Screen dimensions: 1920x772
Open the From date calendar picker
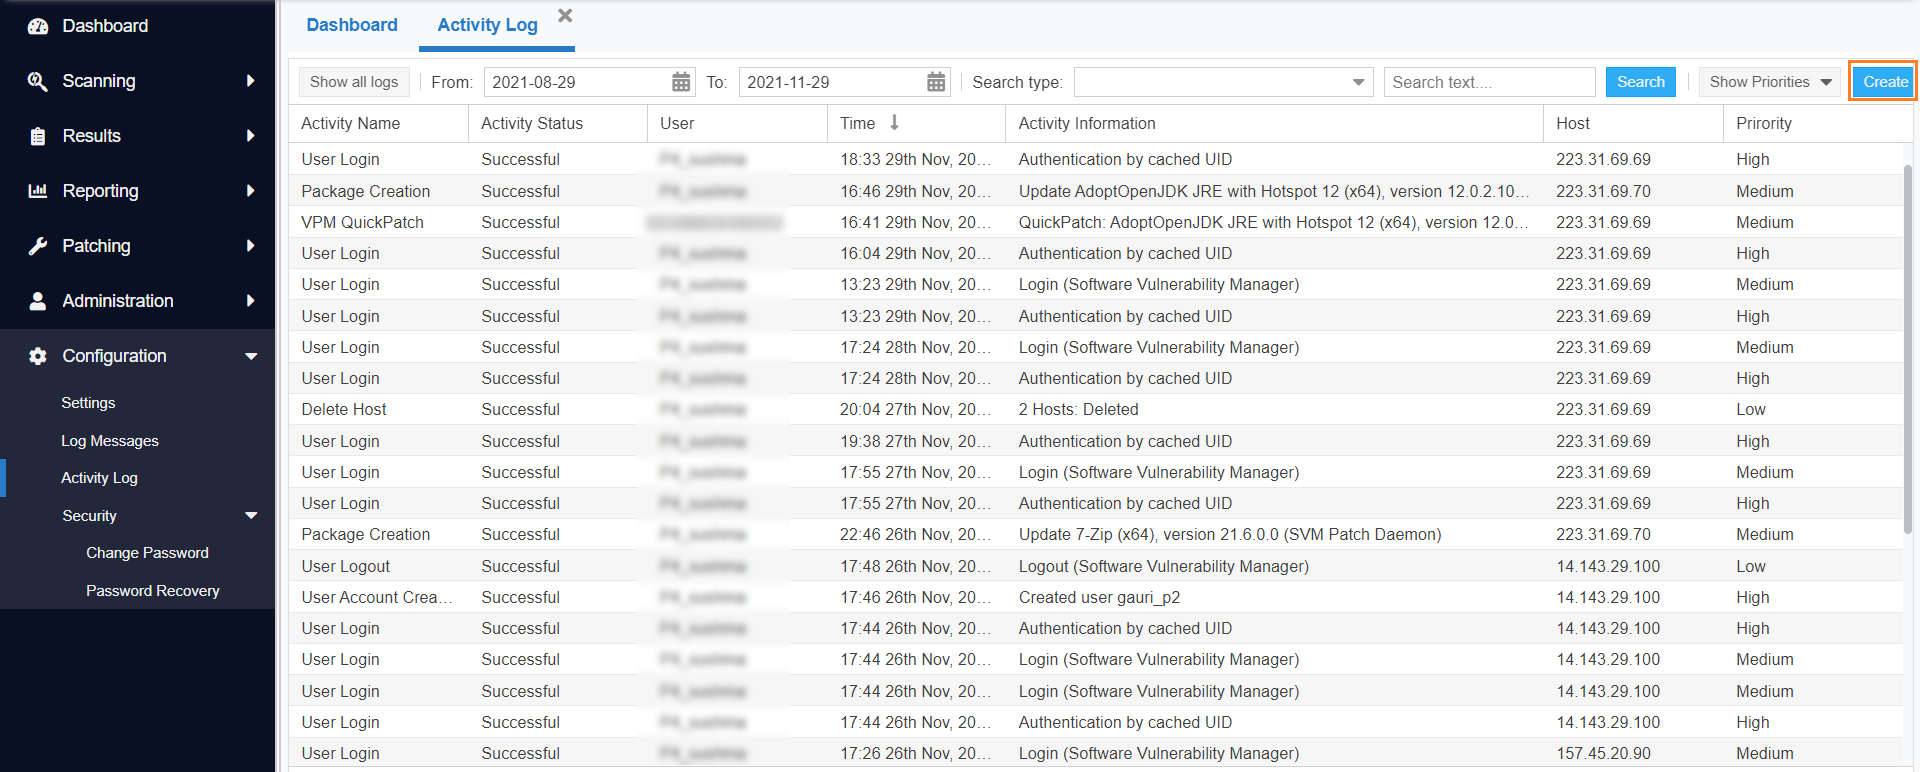pyautogui.click(x=681, y=82)
